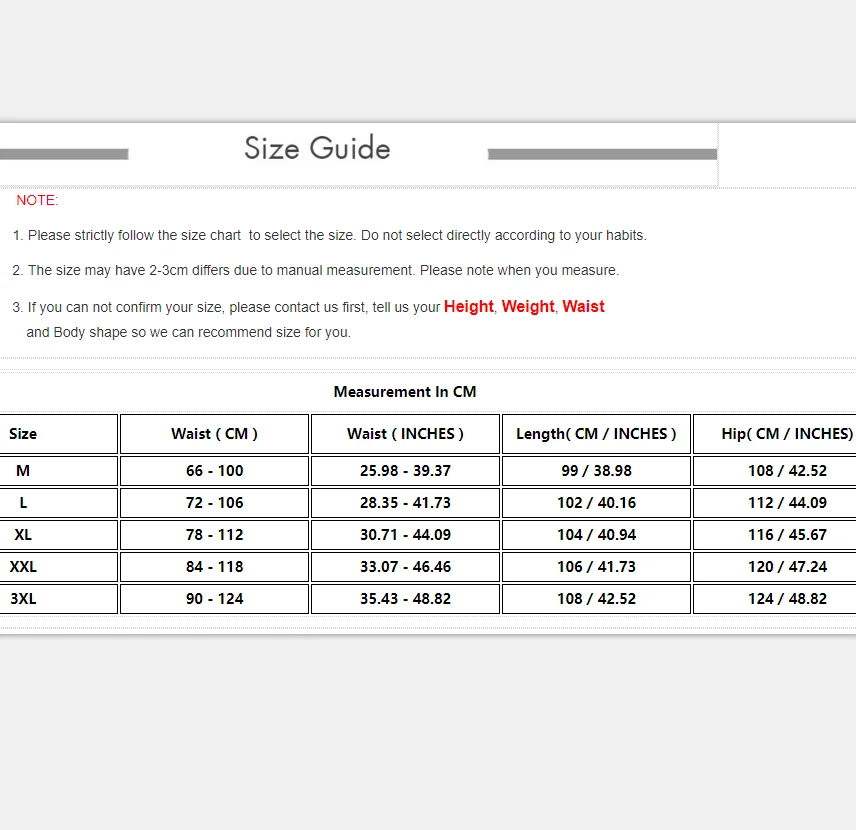
Task: Click waist cell "72 - 106"
Action: coord(215,502)
